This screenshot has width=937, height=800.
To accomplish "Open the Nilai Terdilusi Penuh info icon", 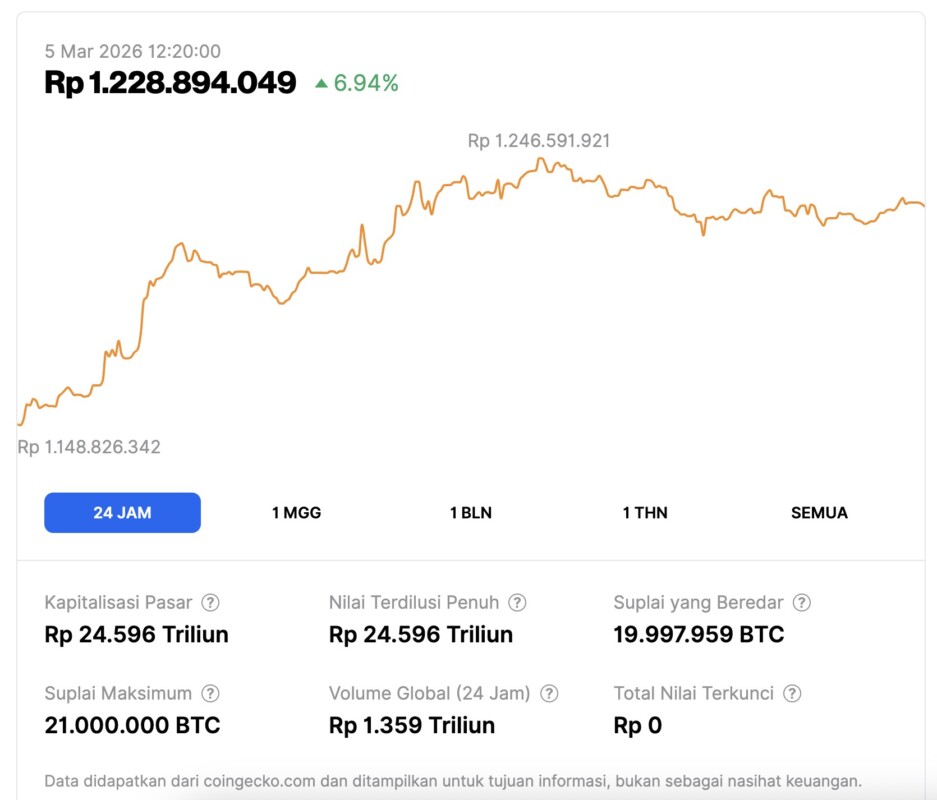I will [x=517, y=602].
